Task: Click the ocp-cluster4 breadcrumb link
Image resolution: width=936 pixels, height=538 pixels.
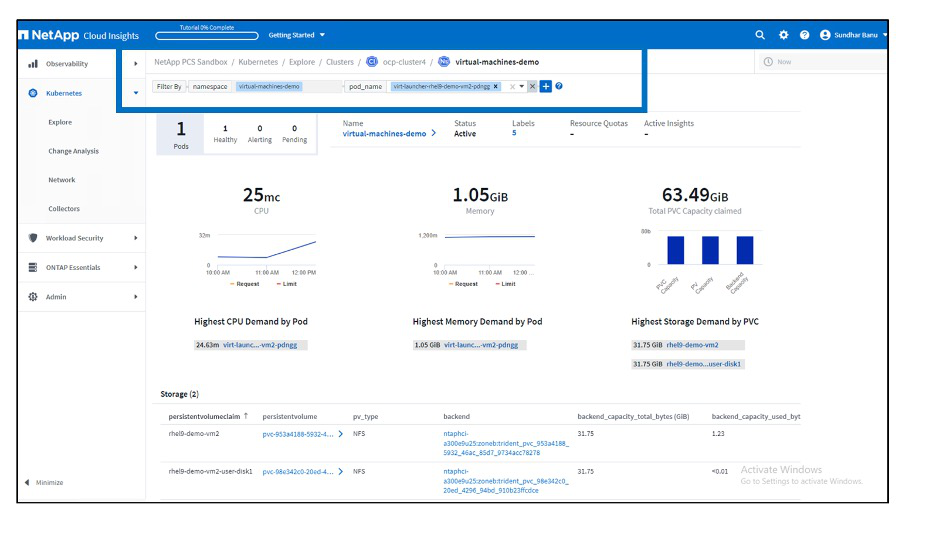Action: tap(404, 62)
